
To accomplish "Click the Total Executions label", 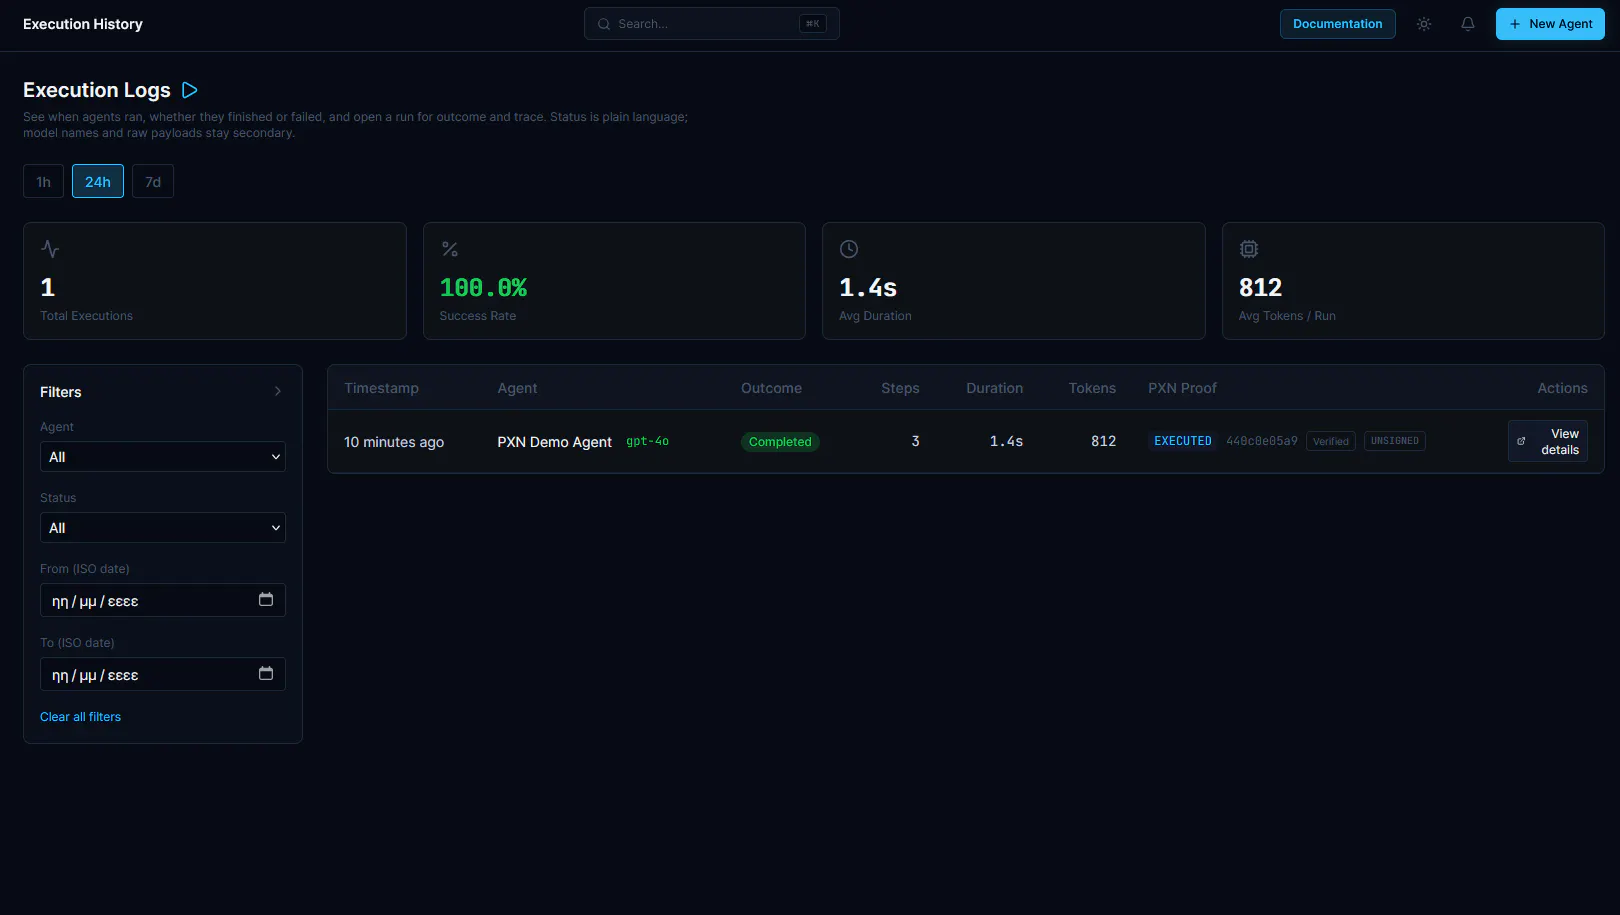I will [x=86, y=316].
